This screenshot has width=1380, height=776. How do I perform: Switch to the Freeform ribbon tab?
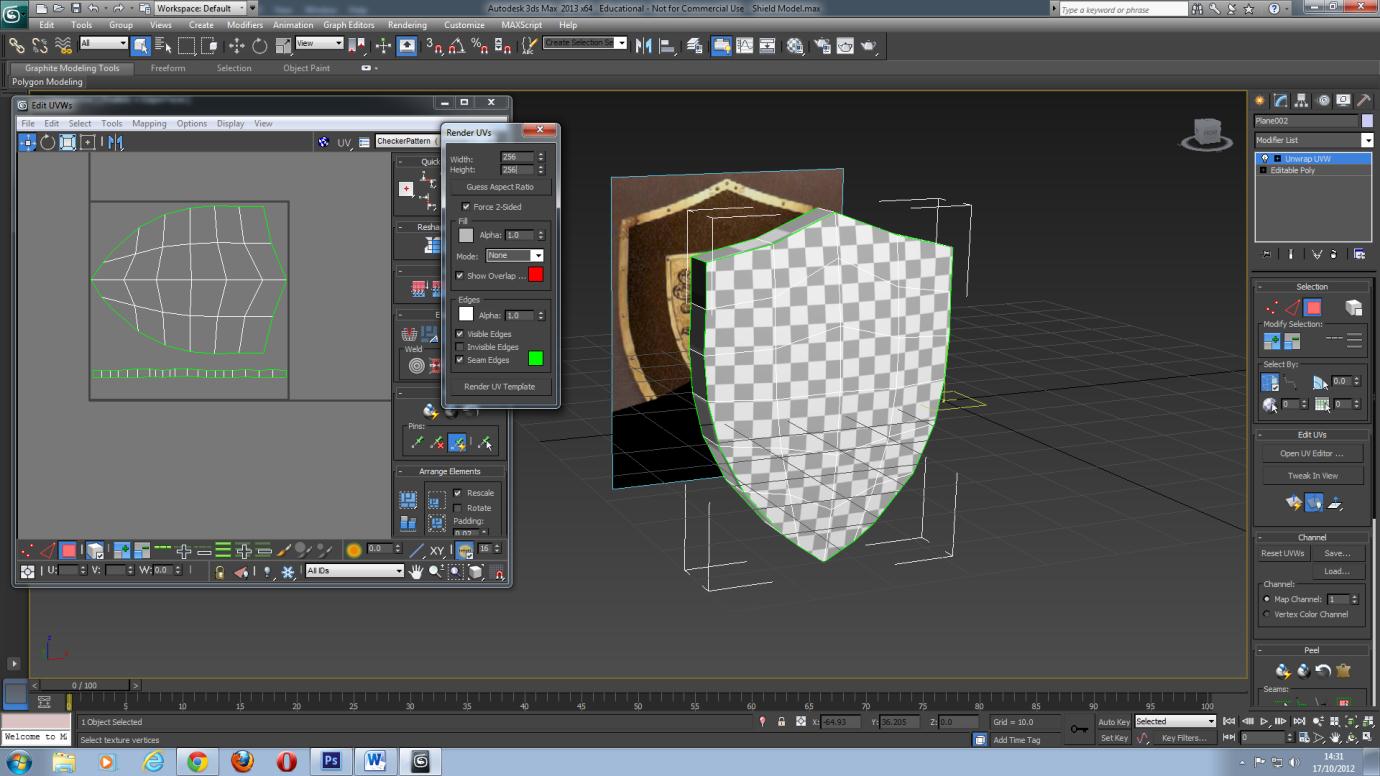[168, 68]
